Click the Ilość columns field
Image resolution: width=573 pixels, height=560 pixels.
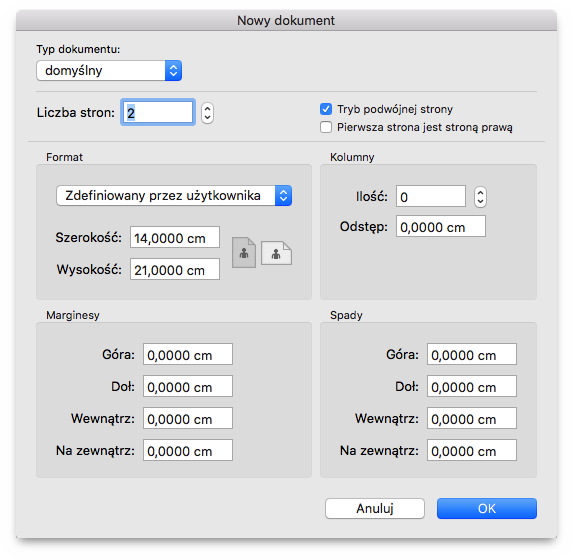click(x=431, y=196)
